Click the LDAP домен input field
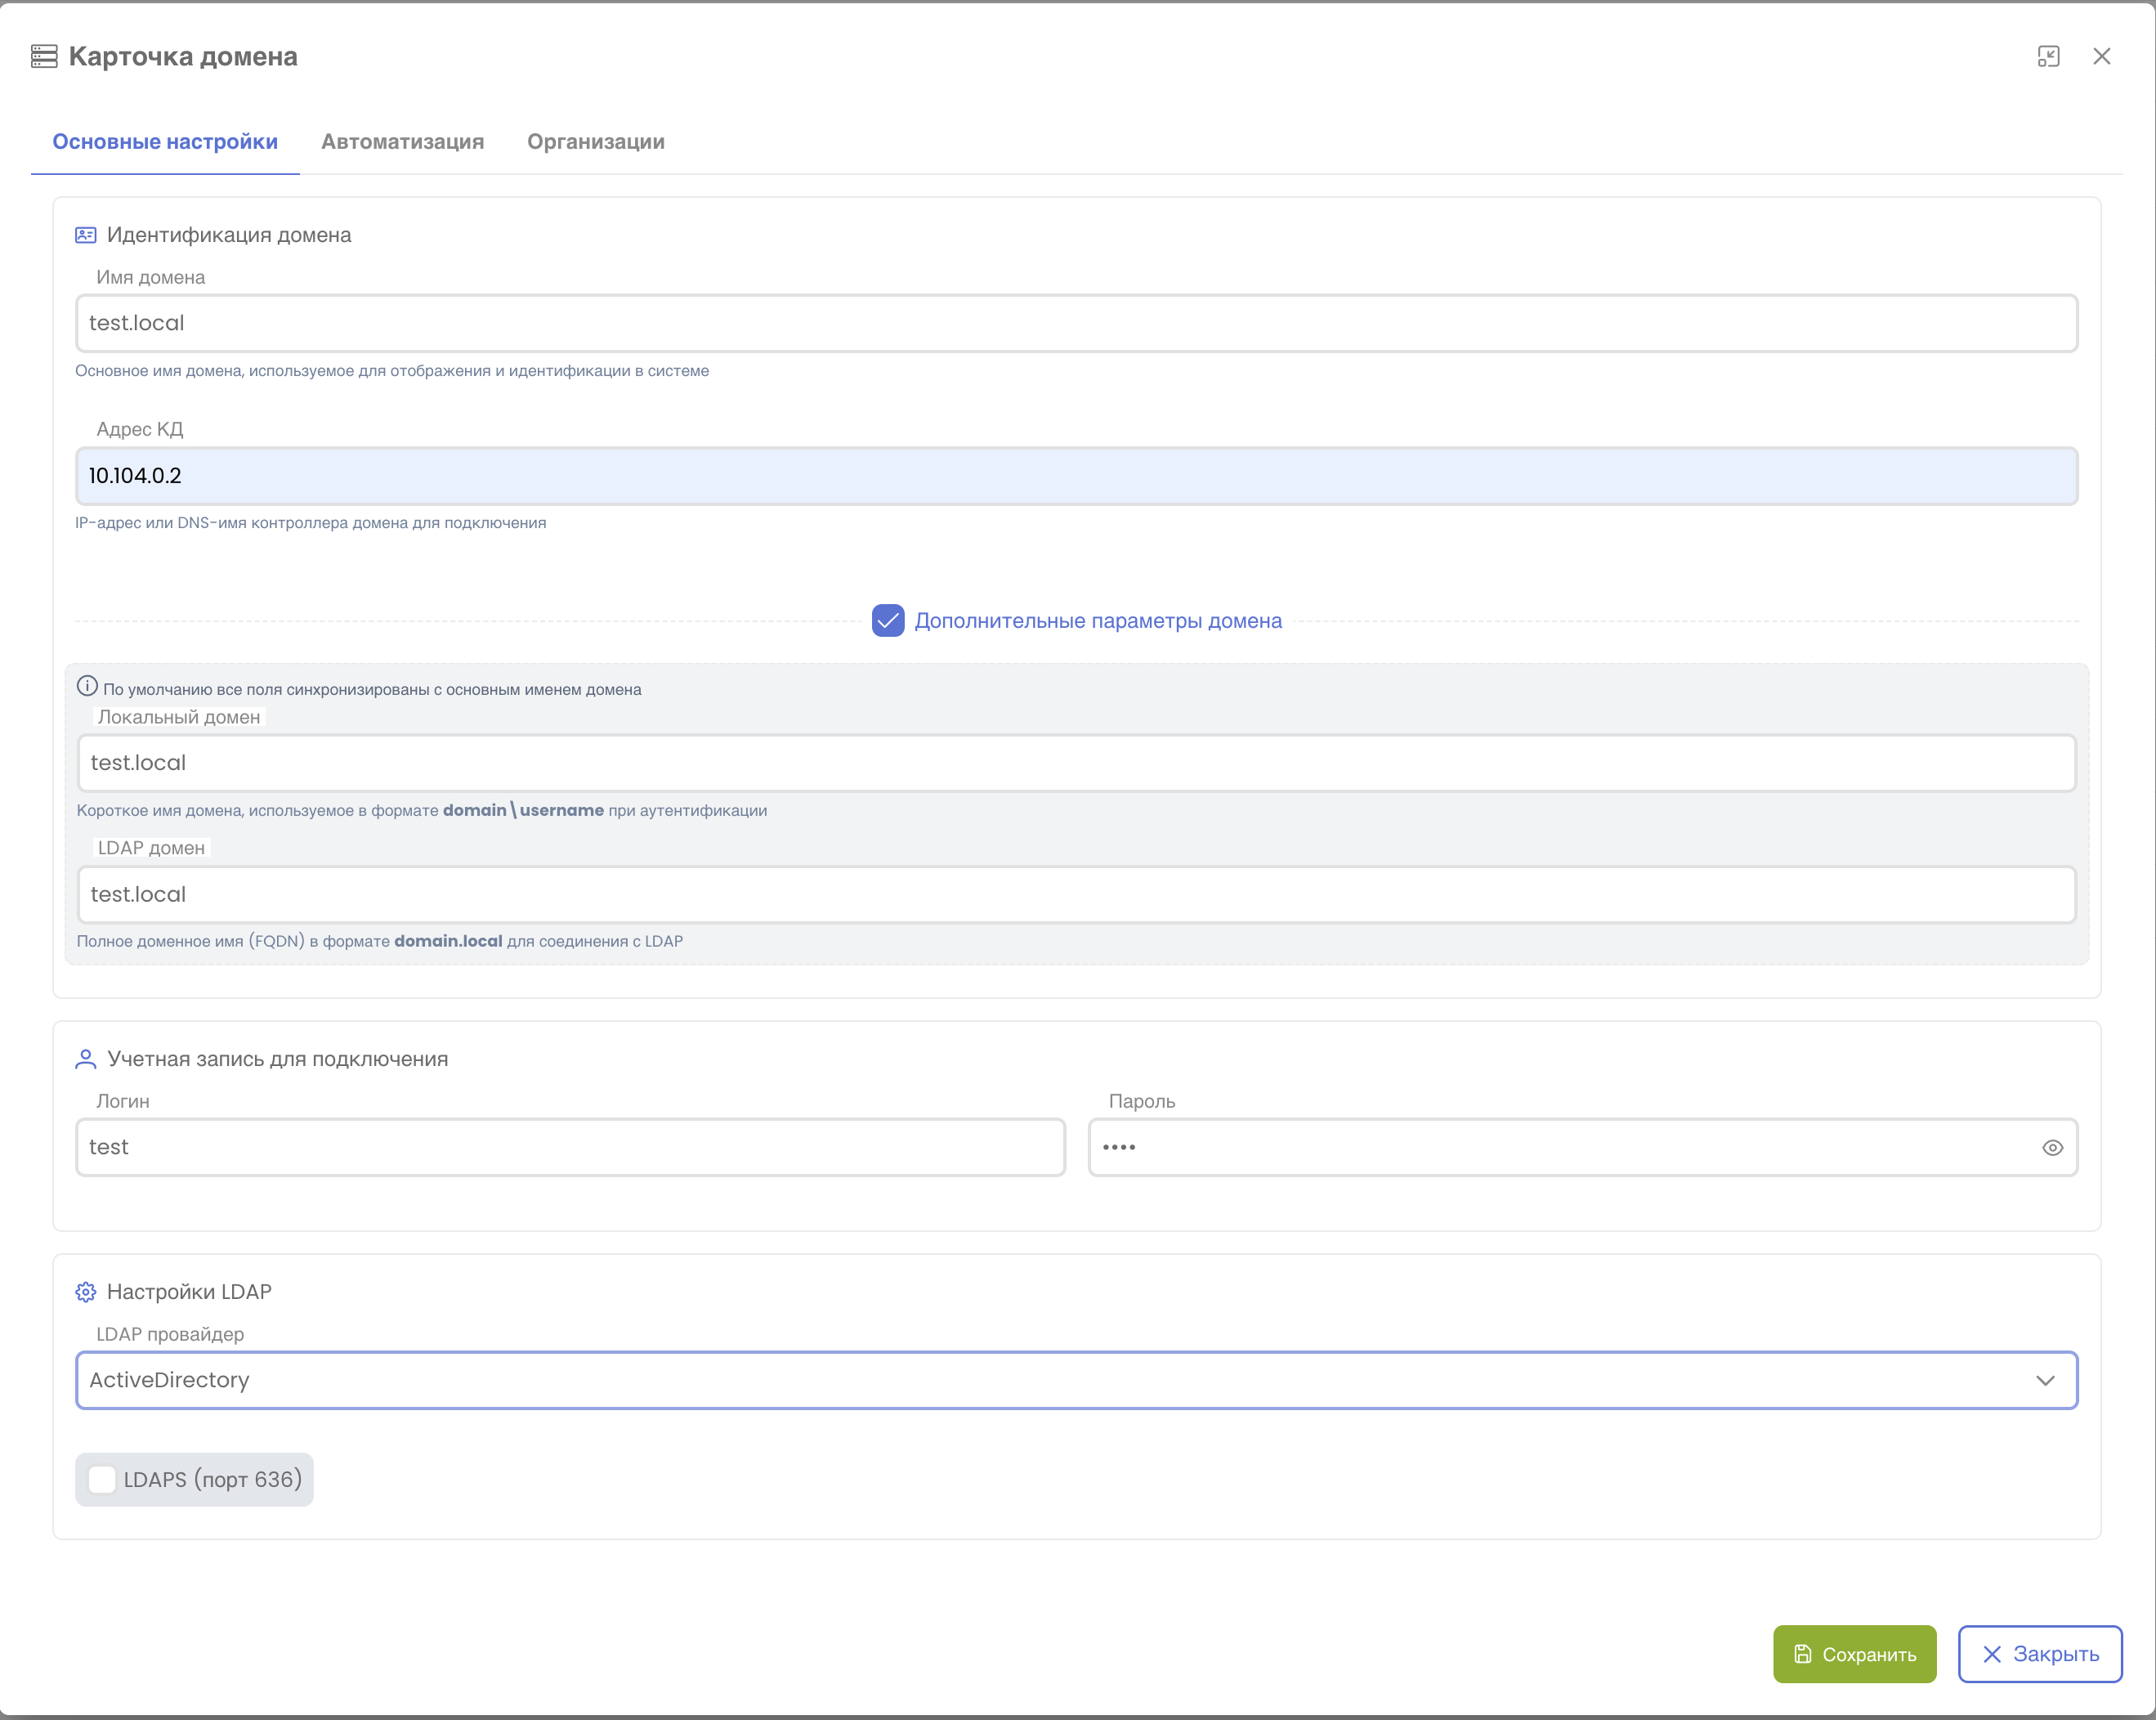 pyautogui.click(x=1076, y=894)
